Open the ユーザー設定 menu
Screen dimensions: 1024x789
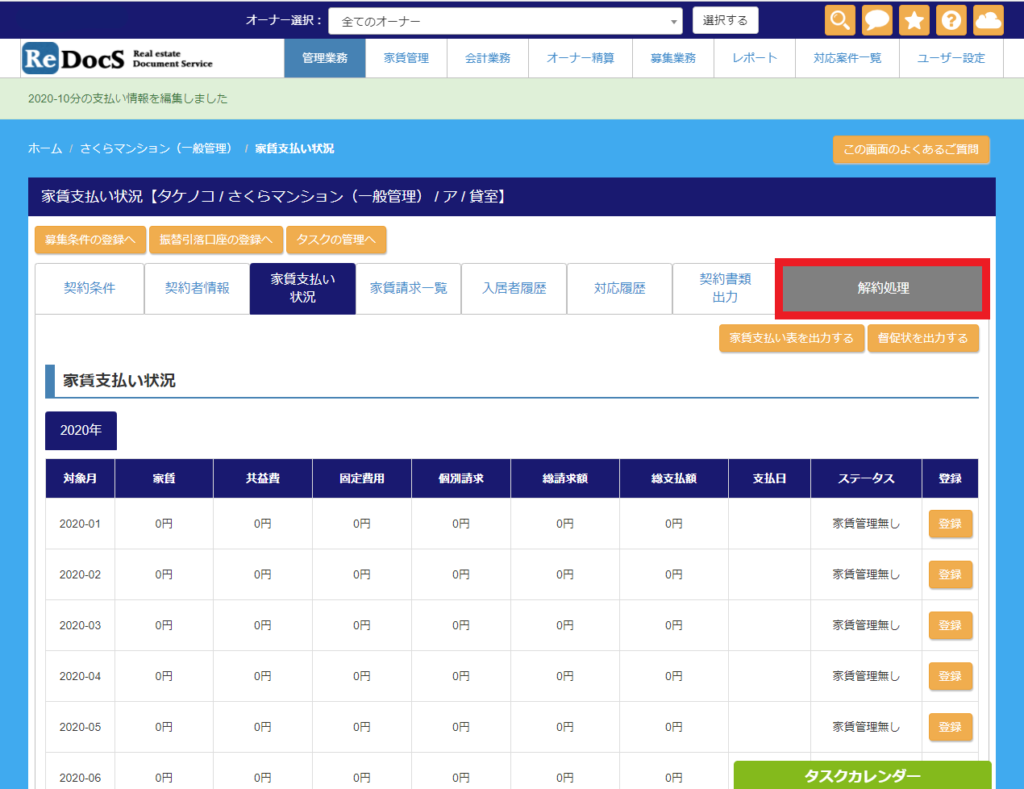(x=951, y=58)
